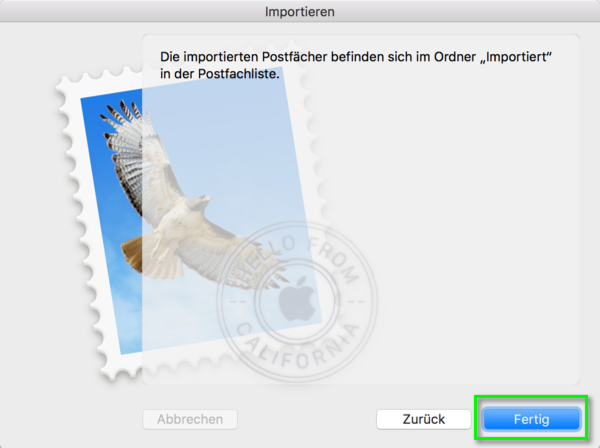
Task: Click the greyed-out Abbrechen button
Action: click(x=190, y=419)
